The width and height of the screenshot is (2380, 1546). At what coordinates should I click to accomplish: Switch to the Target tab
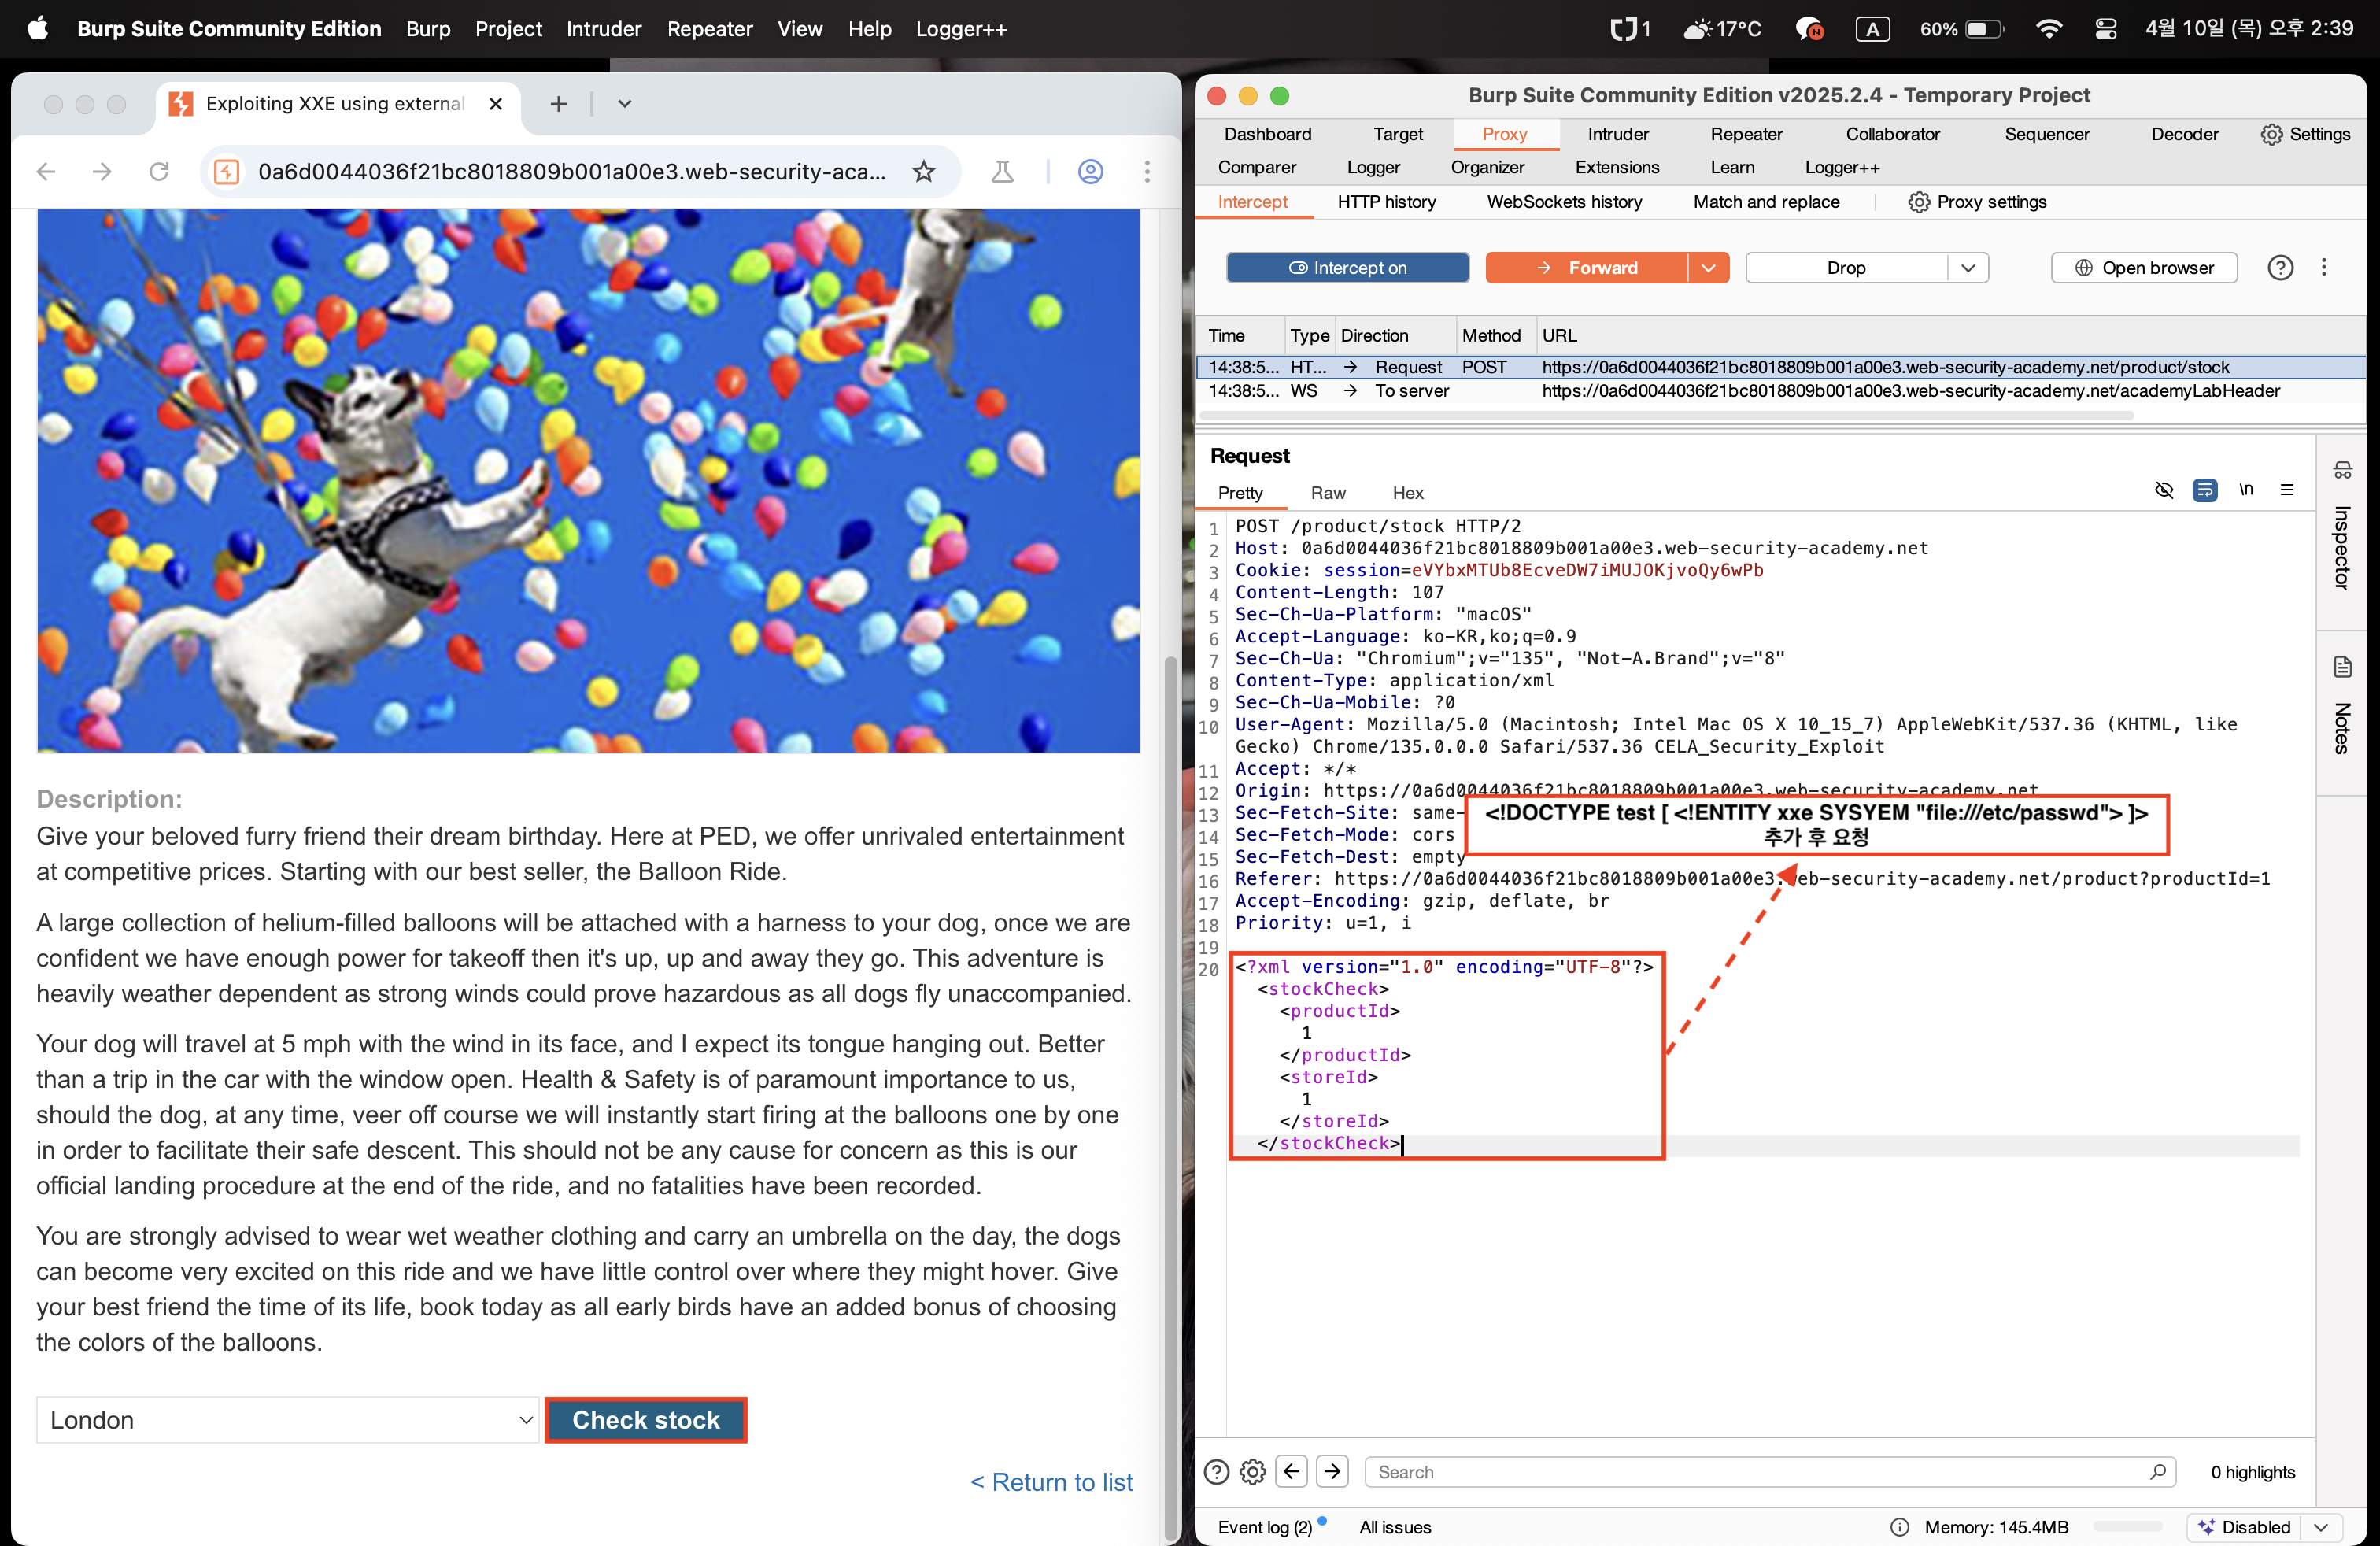[x=1398, y=134]
